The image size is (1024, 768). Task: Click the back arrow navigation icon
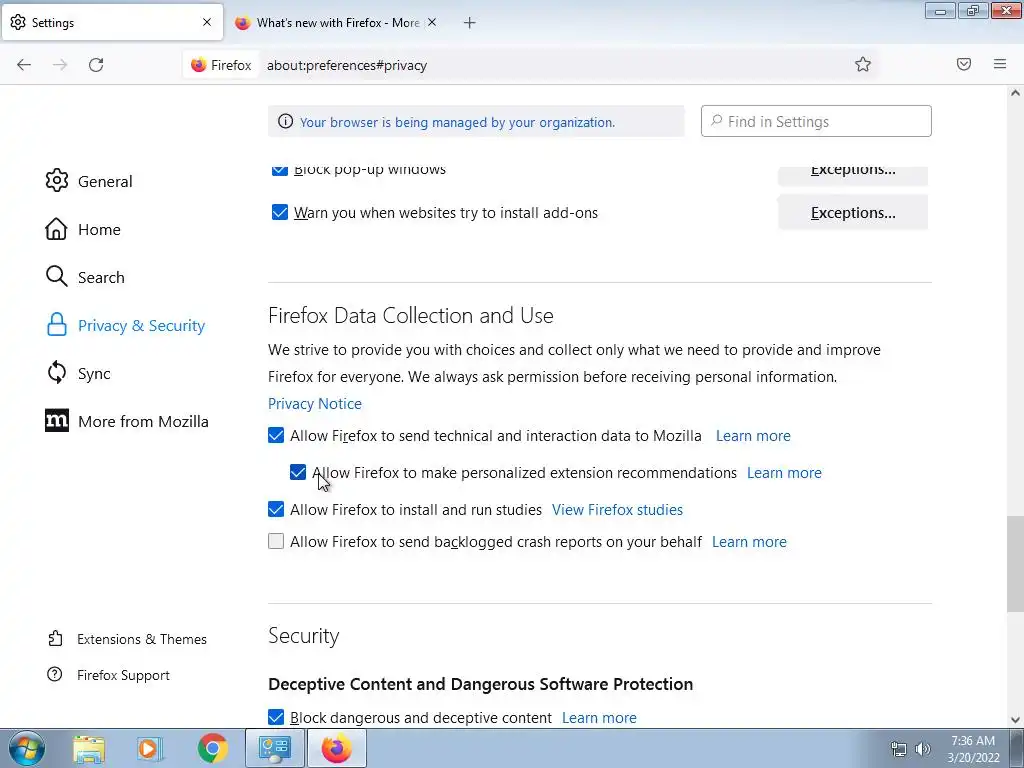(24, 65)
